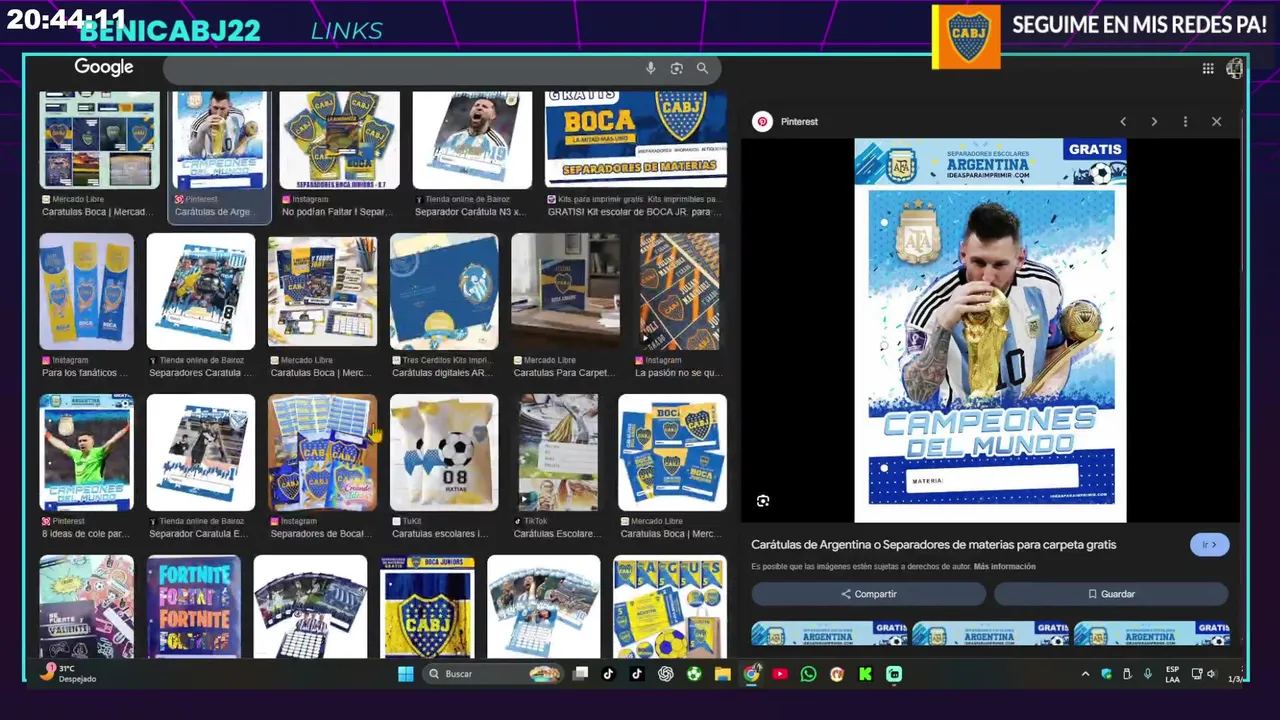Search inside image with Lens icon

[763, 501]
